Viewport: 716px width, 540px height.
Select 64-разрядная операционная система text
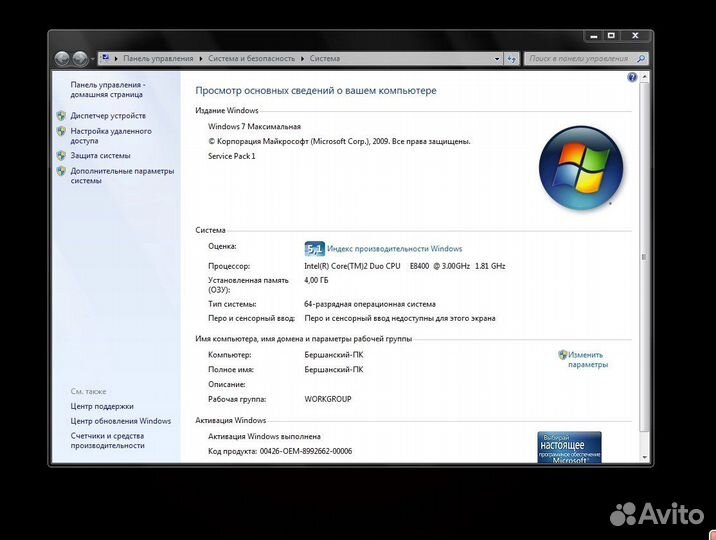tap(370, 304)
